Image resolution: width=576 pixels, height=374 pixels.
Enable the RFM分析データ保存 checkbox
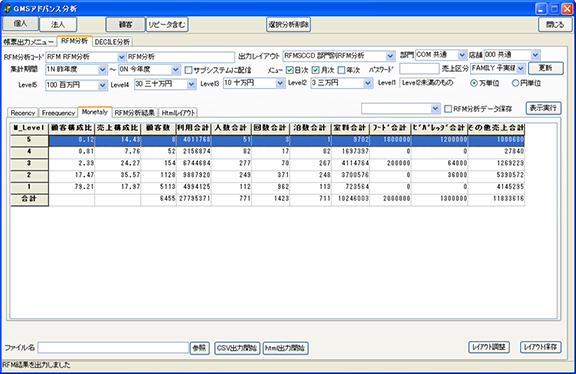click(448, 109)
